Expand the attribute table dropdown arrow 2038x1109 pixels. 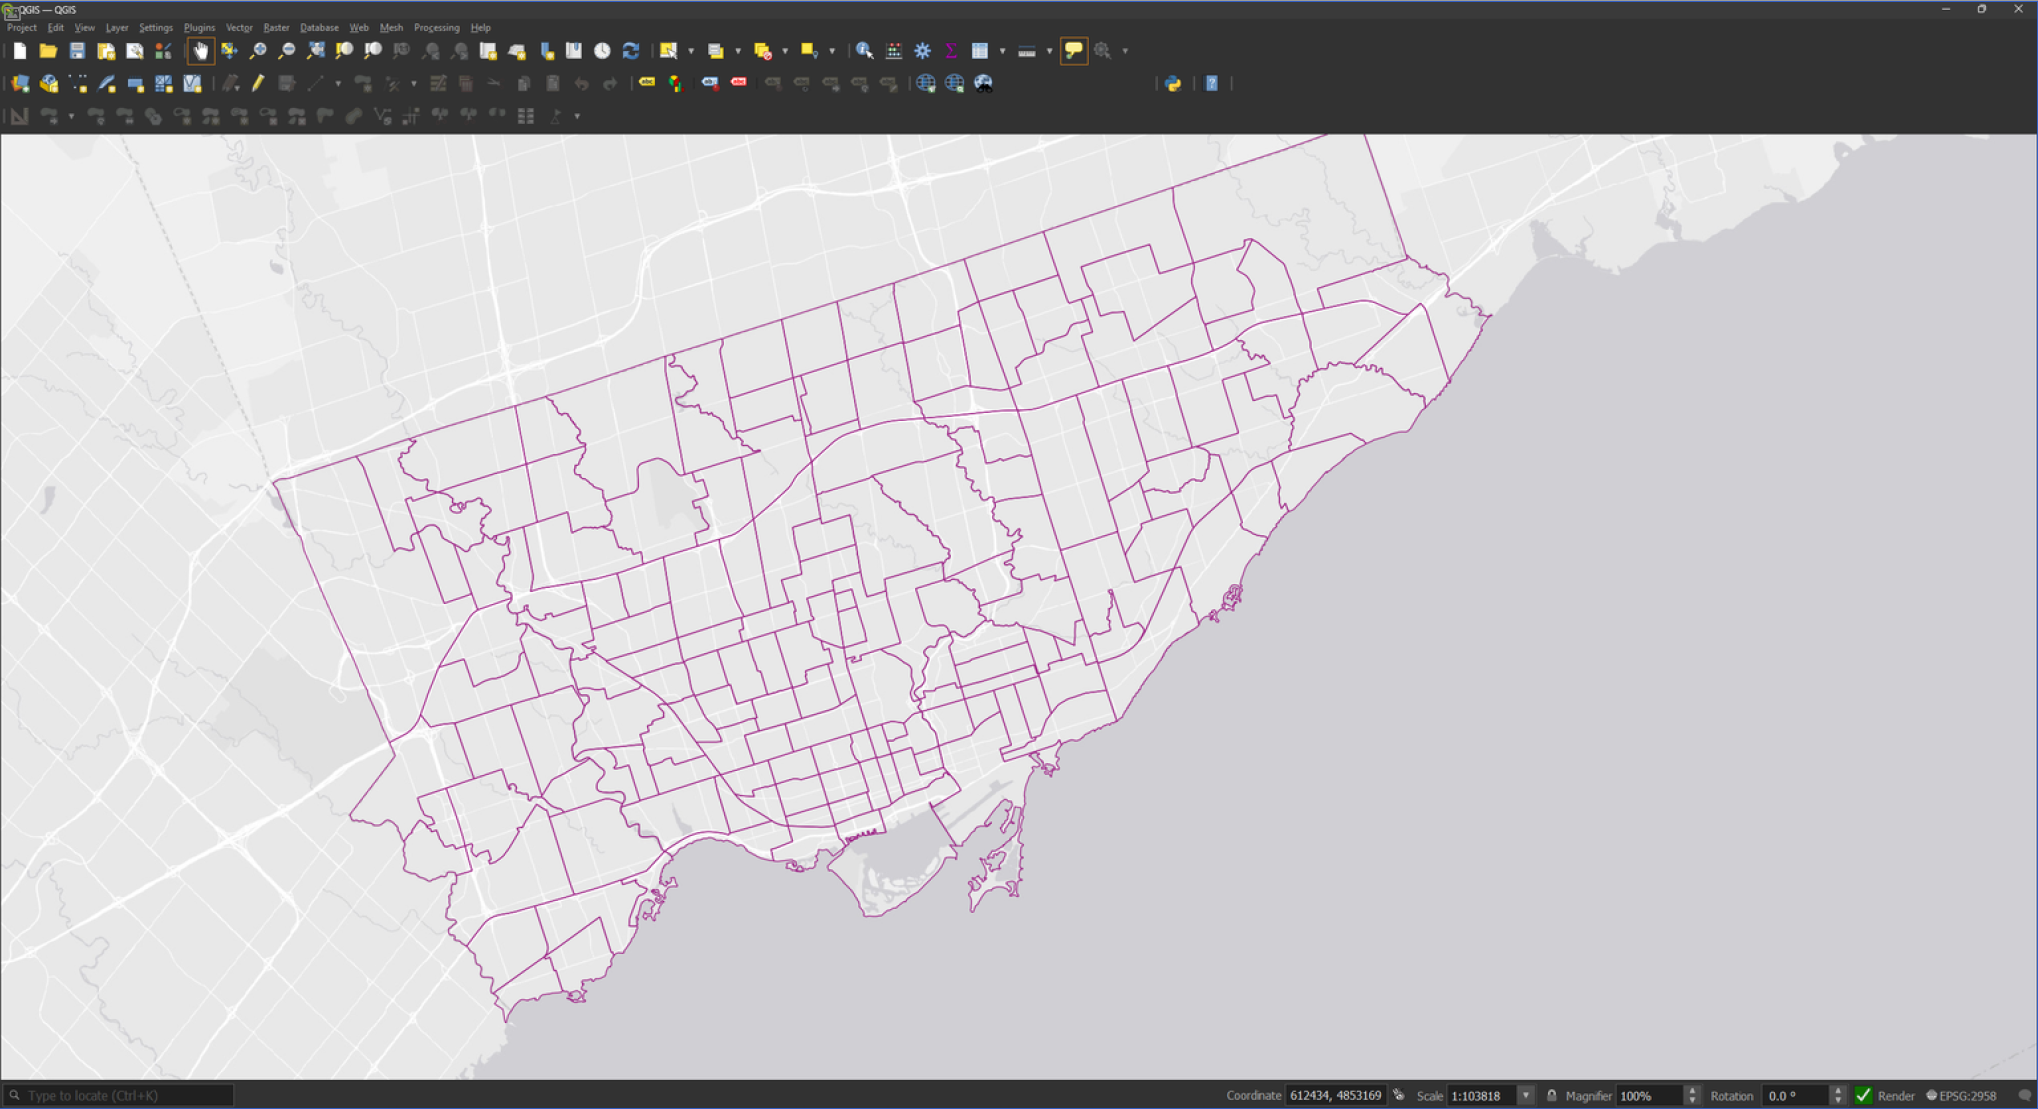[1002, 51]
